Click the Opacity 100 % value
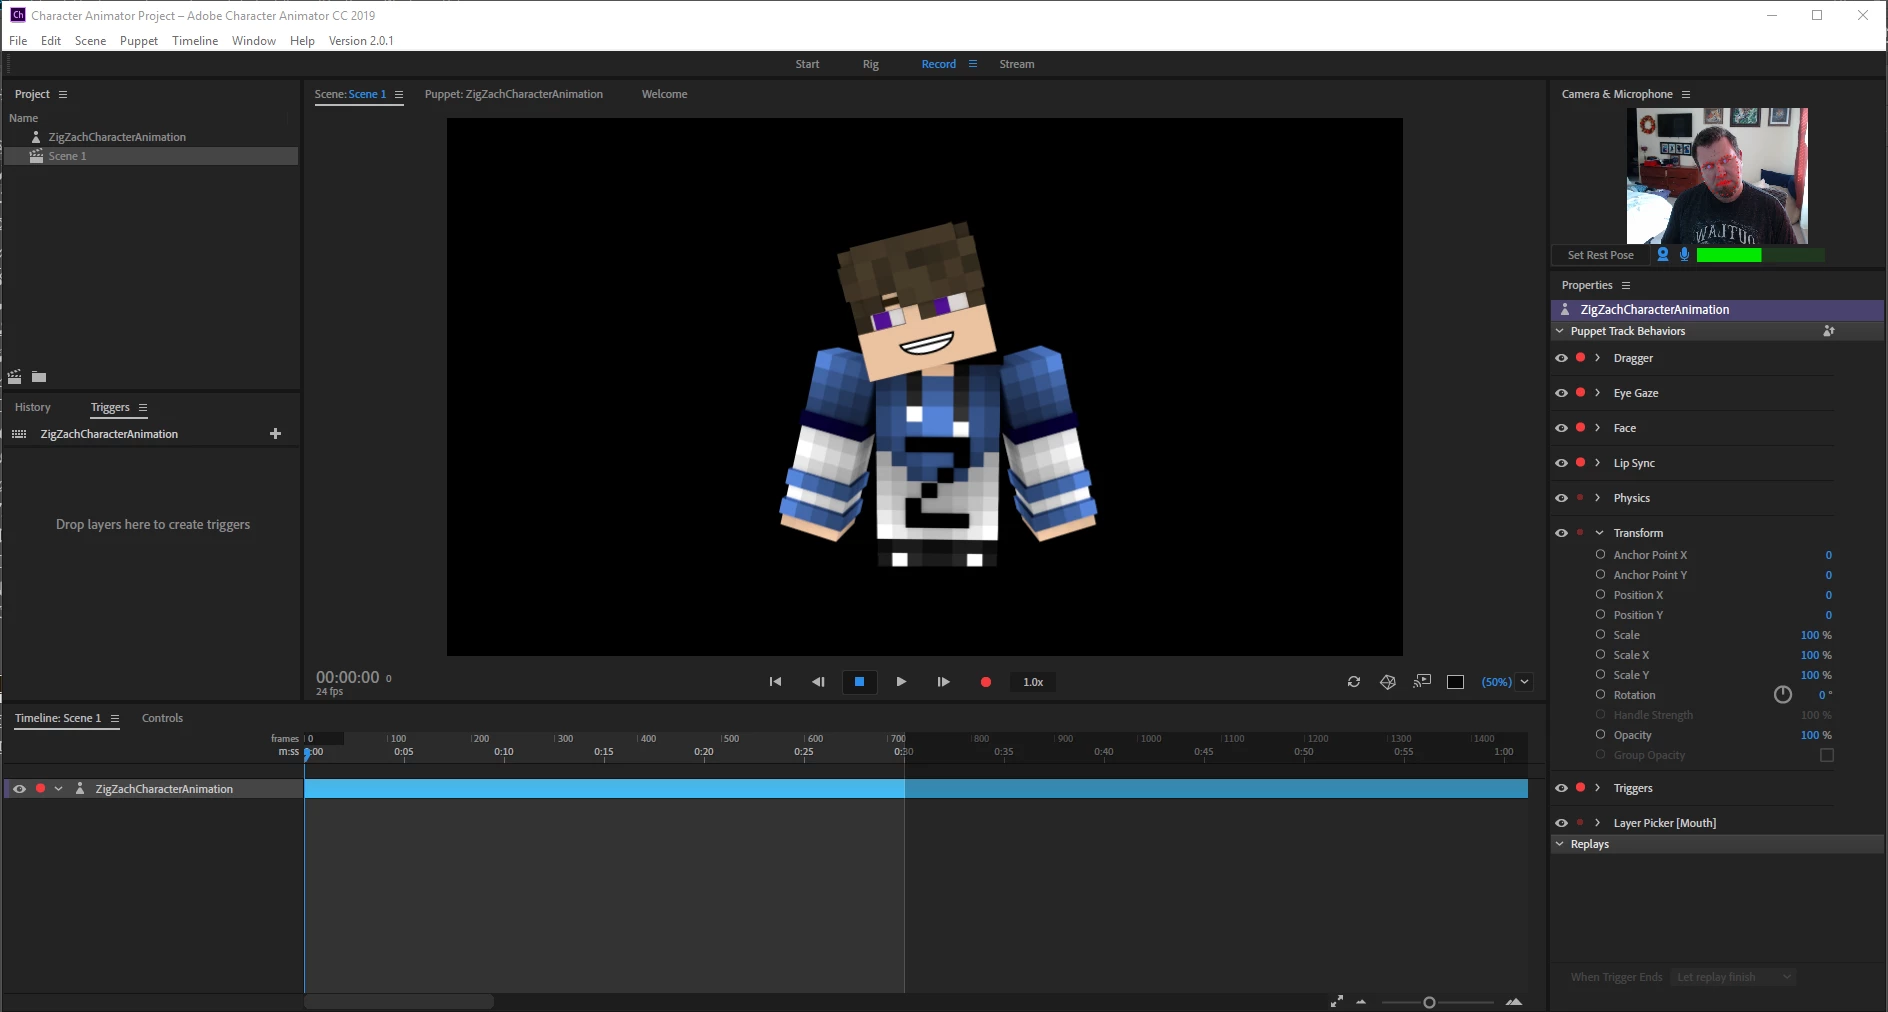Screen dimensions: 1888x1012 point(1816,735)
